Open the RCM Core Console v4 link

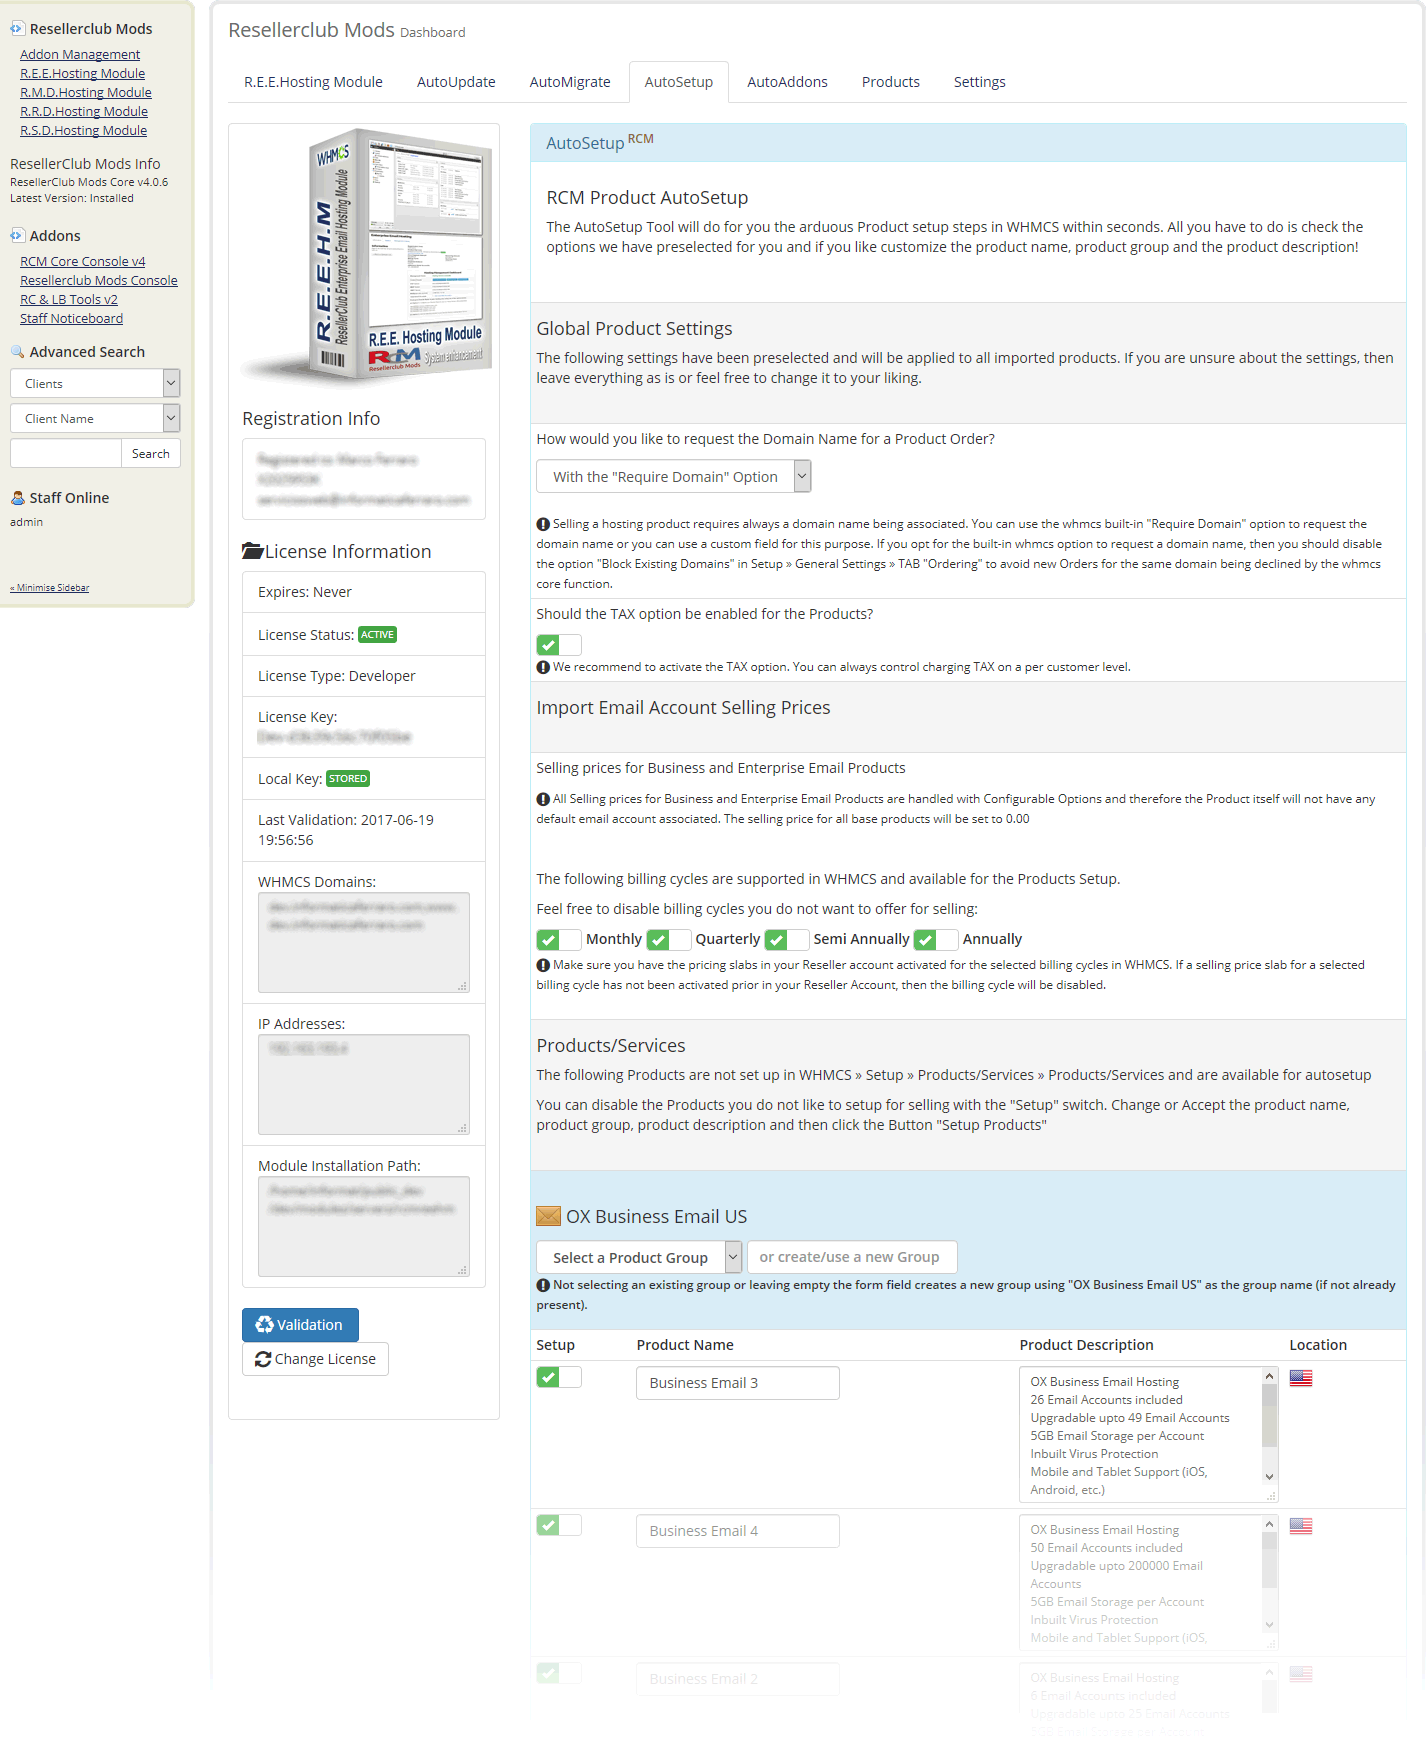pos(82,261)
